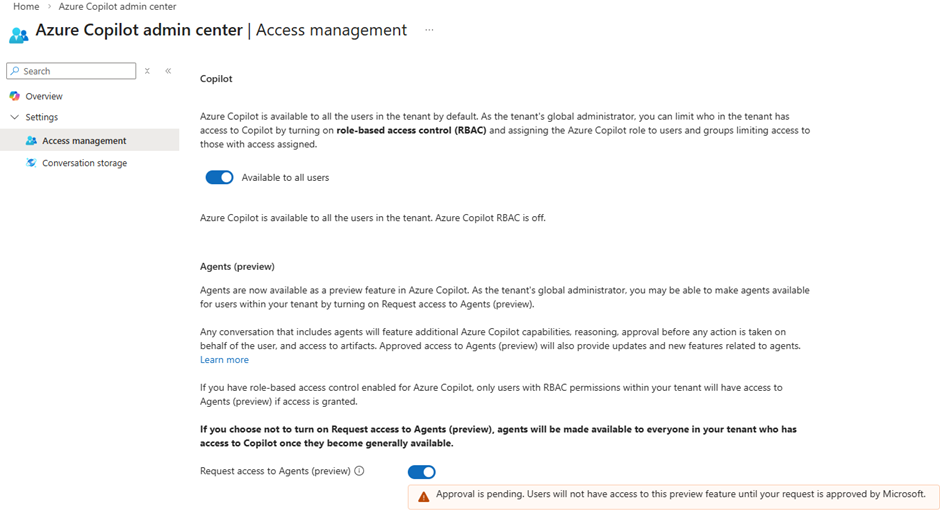Click the Azure Copilot admin center header icon
Image resolution: width=940 pixels, height=518 pixels.
(x=18, y=34)
